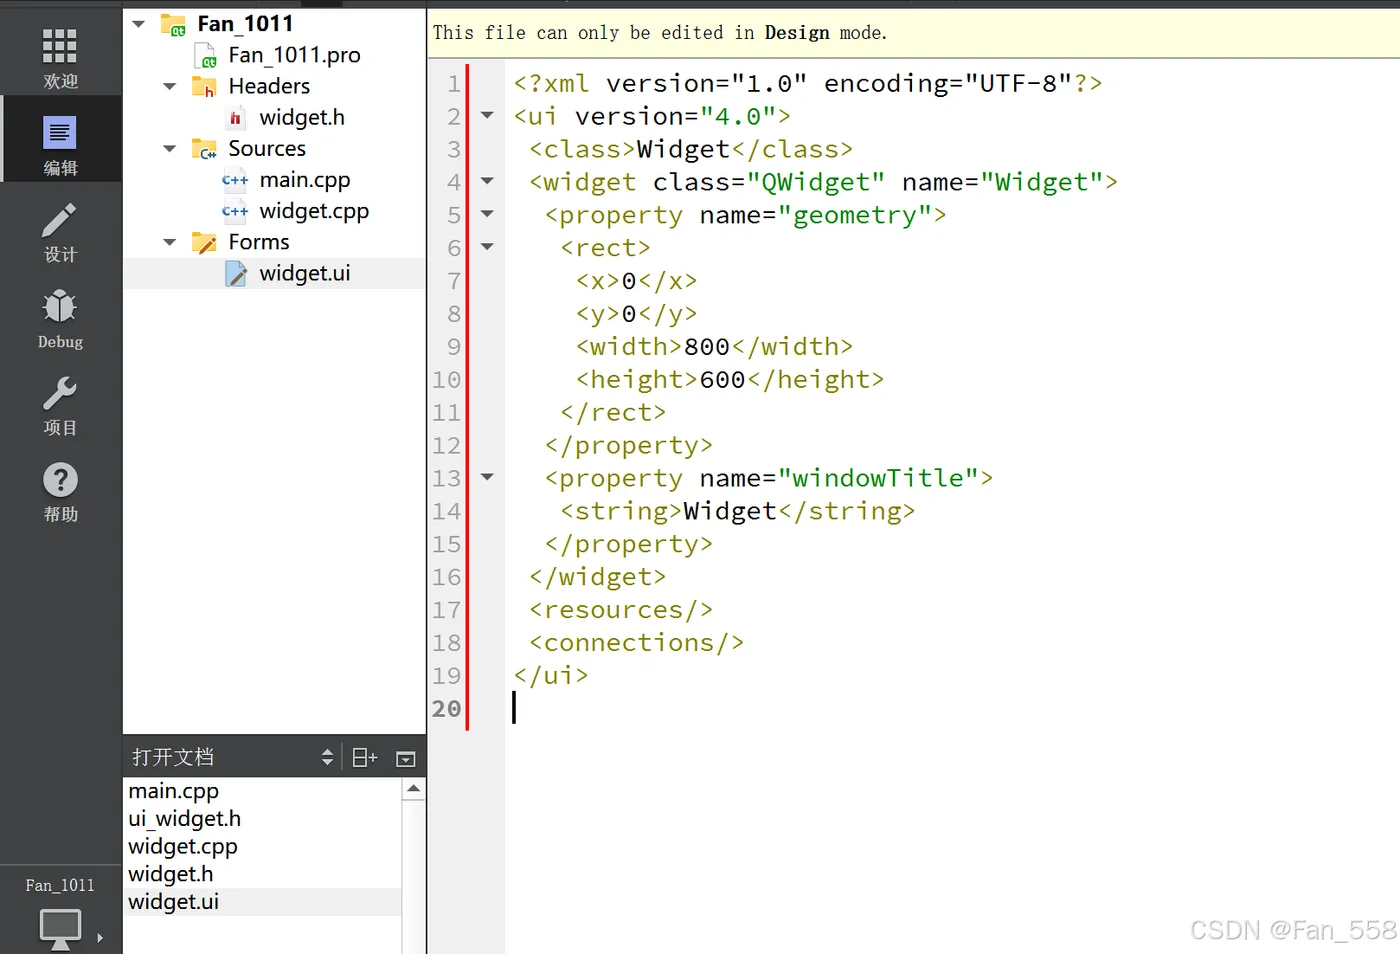The width and height of the screenshot is (1400, 954).
Task: Select widget.h in the Headers folder
Action: tap(302, 118)
